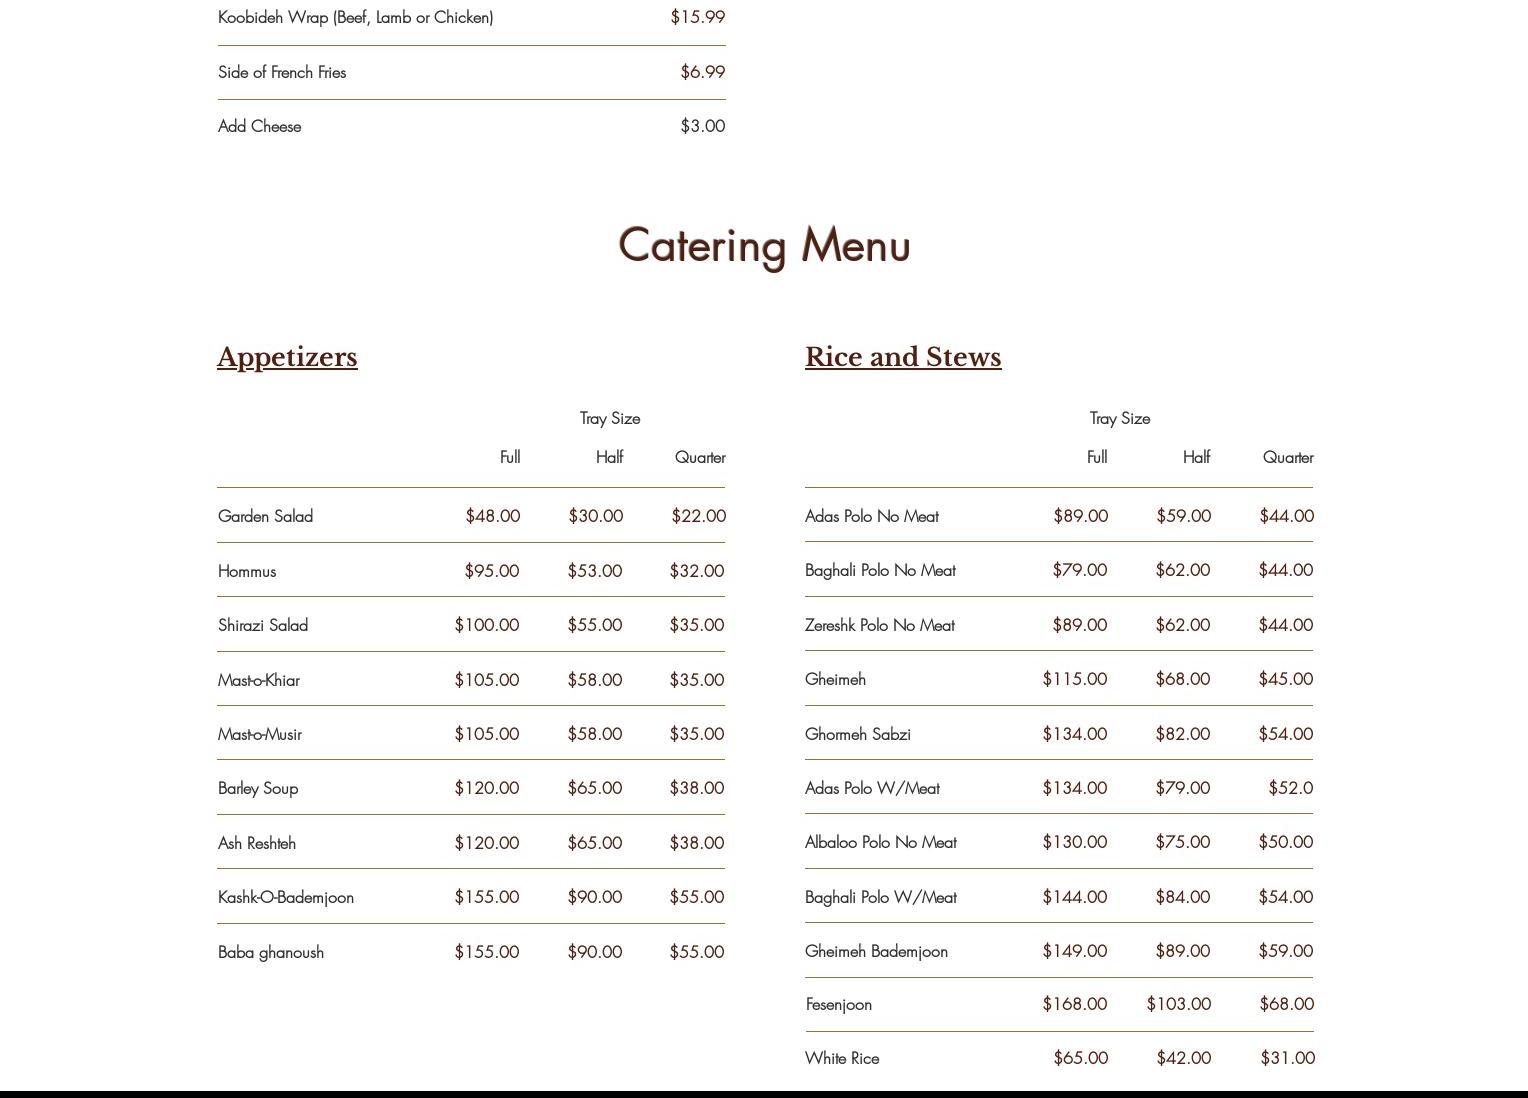
Task: Click the Quarter column header in Rice and Stews
Action: click(1288, 457)
